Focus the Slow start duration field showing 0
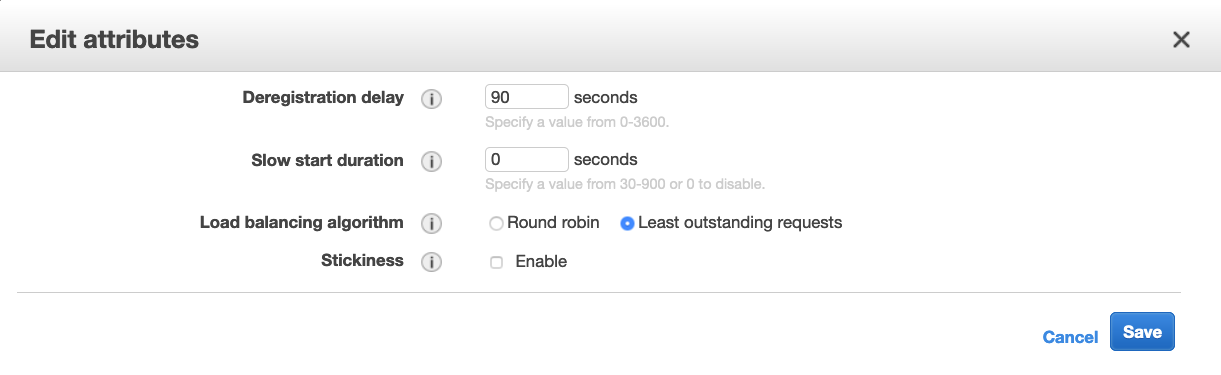 pos(527,159)
